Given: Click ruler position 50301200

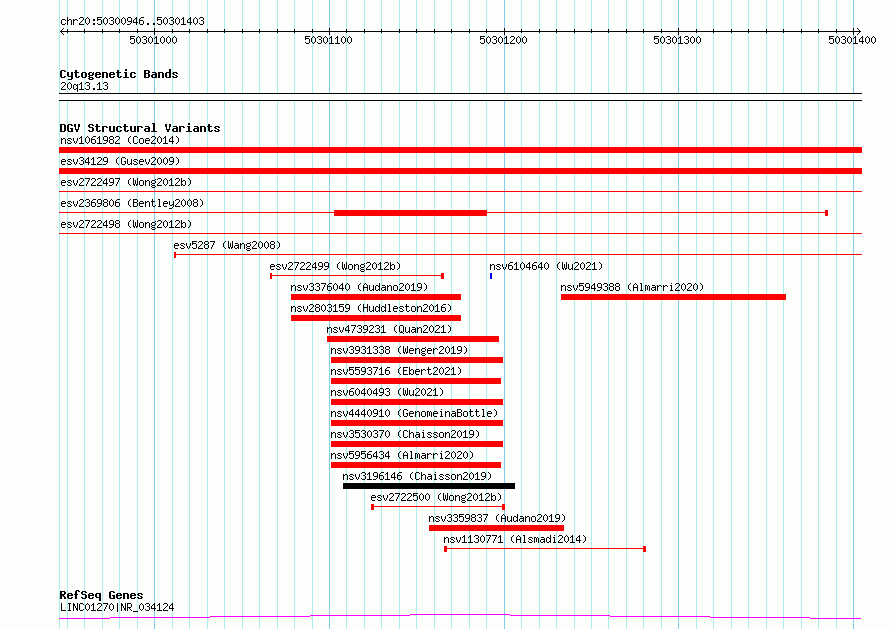Looking at the screenshot, I should pyautogui.click(x=503, y=40).
